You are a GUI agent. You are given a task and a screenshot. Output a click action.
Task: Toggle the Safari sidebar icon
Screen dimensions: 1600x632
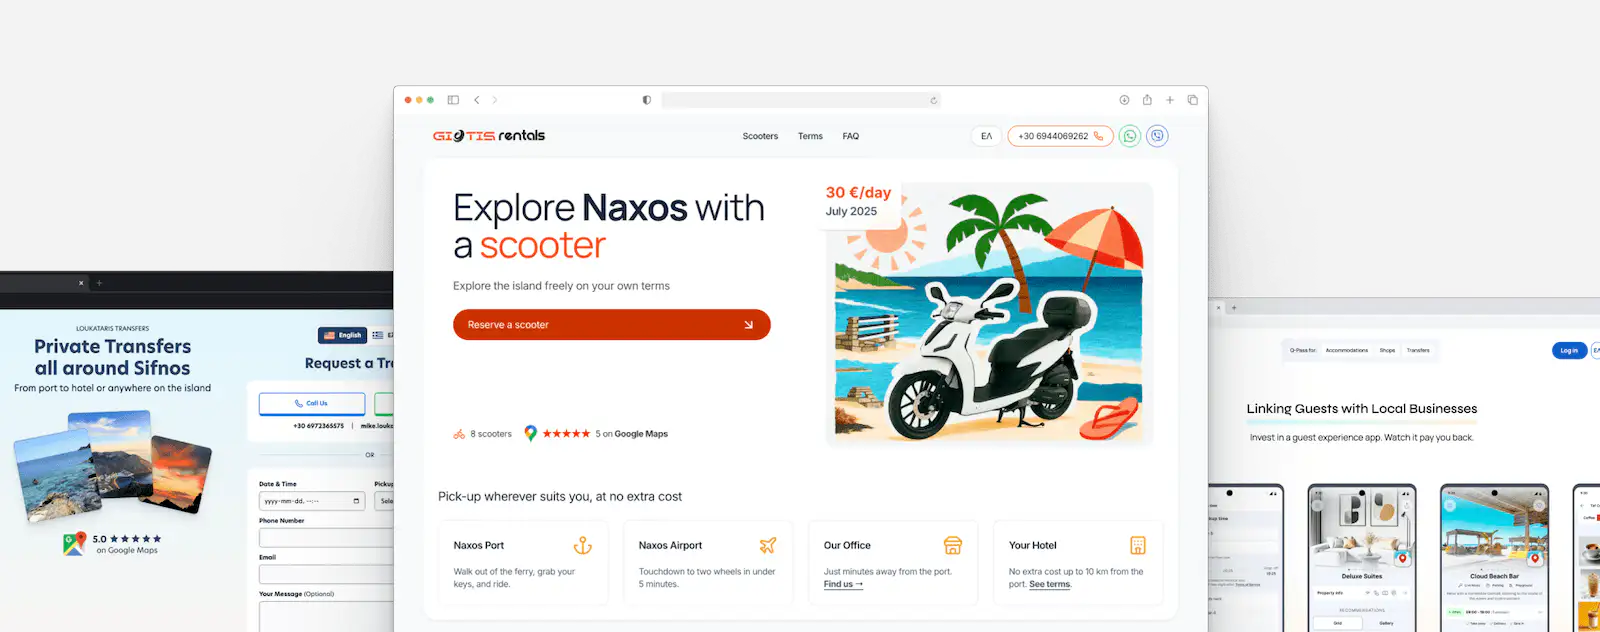coord(453,100)
